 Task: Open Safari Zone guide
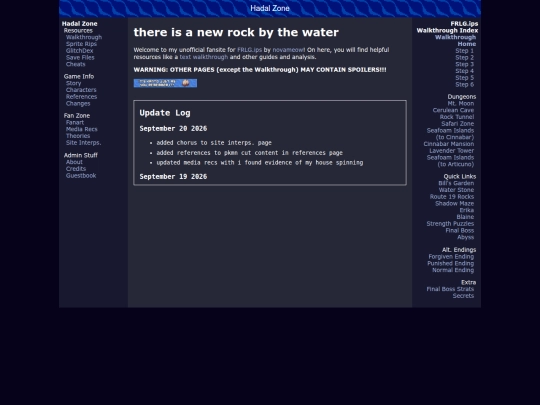(x=457, y=124)
